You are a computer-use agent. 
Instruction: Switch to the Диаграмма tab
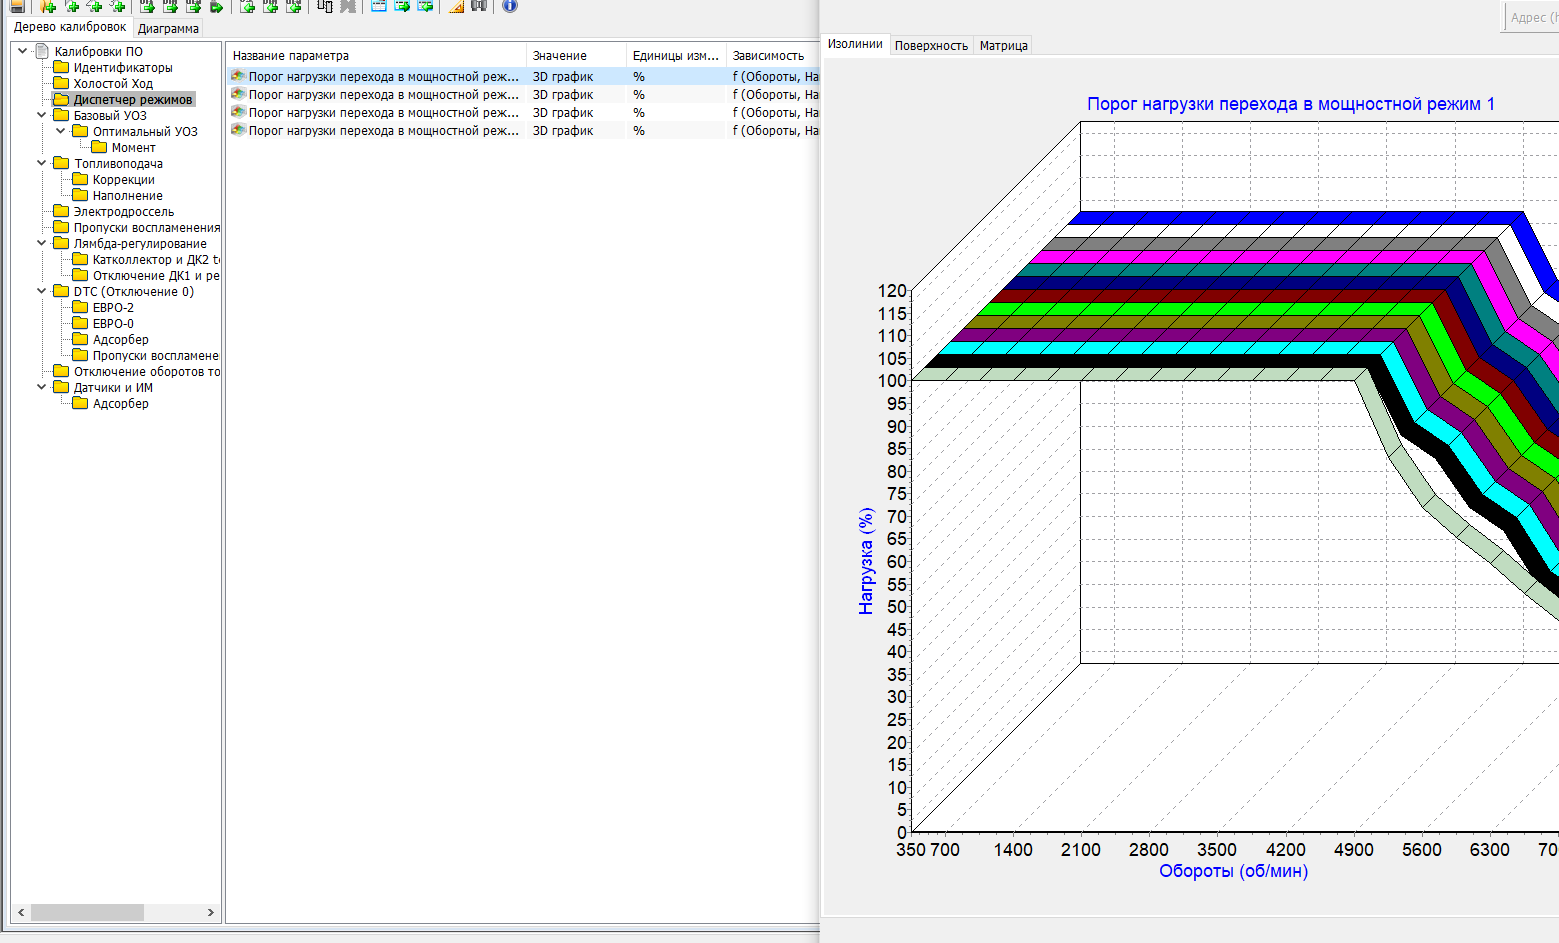point(168,29)
